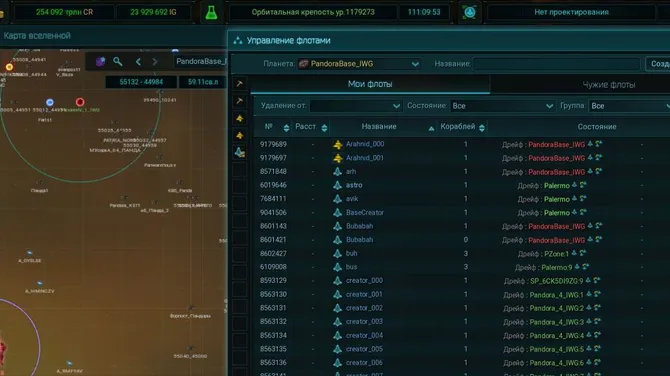670x376 pixels.
Task: Go back with the map left arrow
Action: pyautogui.click(x=138, y=62)
